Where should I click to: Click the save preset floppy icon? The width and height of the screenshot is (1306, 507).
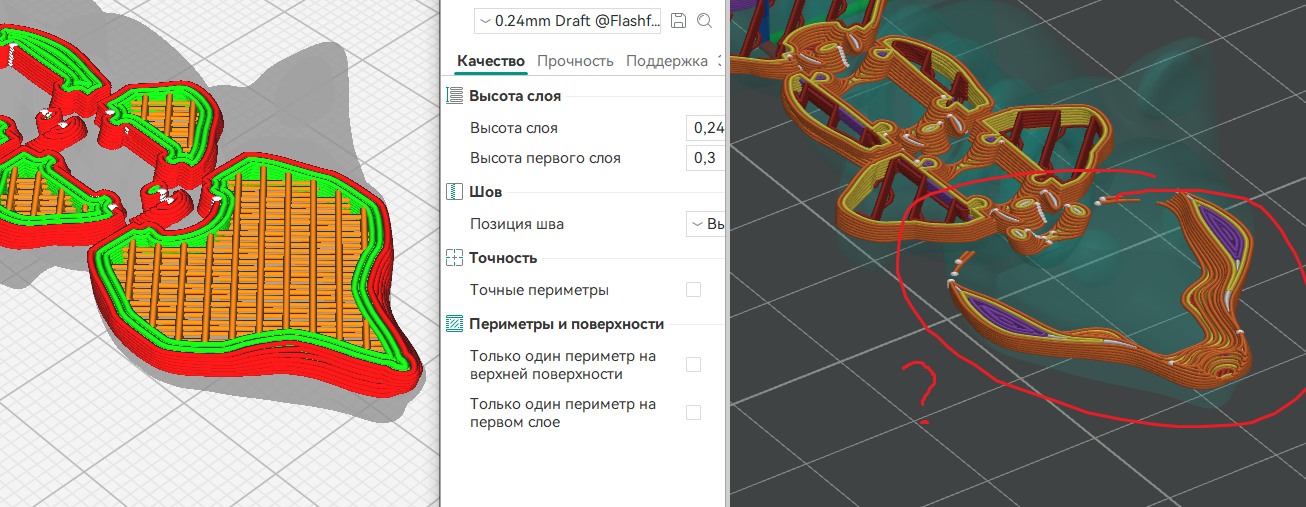pos(679,21)
